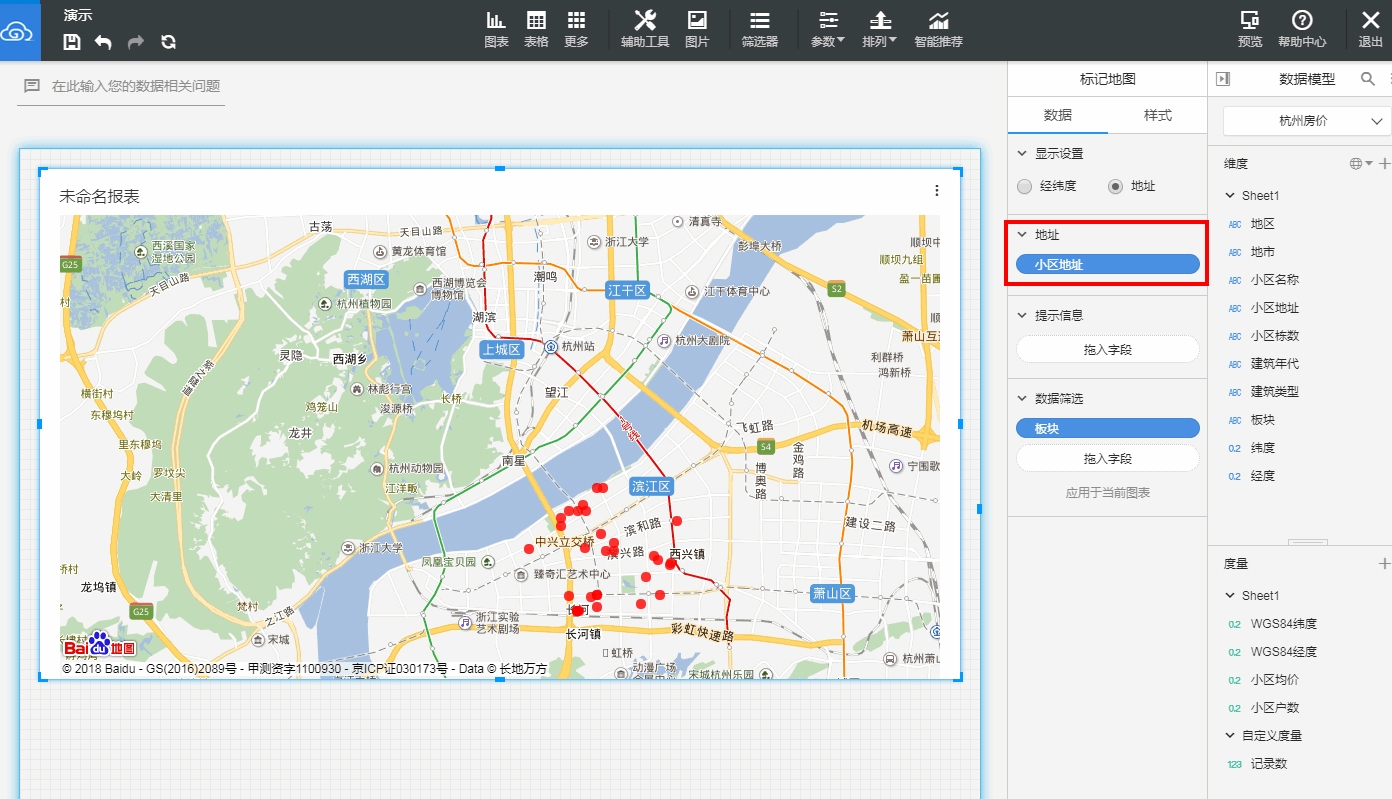Open the 智能推荐 smart recommend tool
Screen dimensions: 1392x799
point(938,30)
